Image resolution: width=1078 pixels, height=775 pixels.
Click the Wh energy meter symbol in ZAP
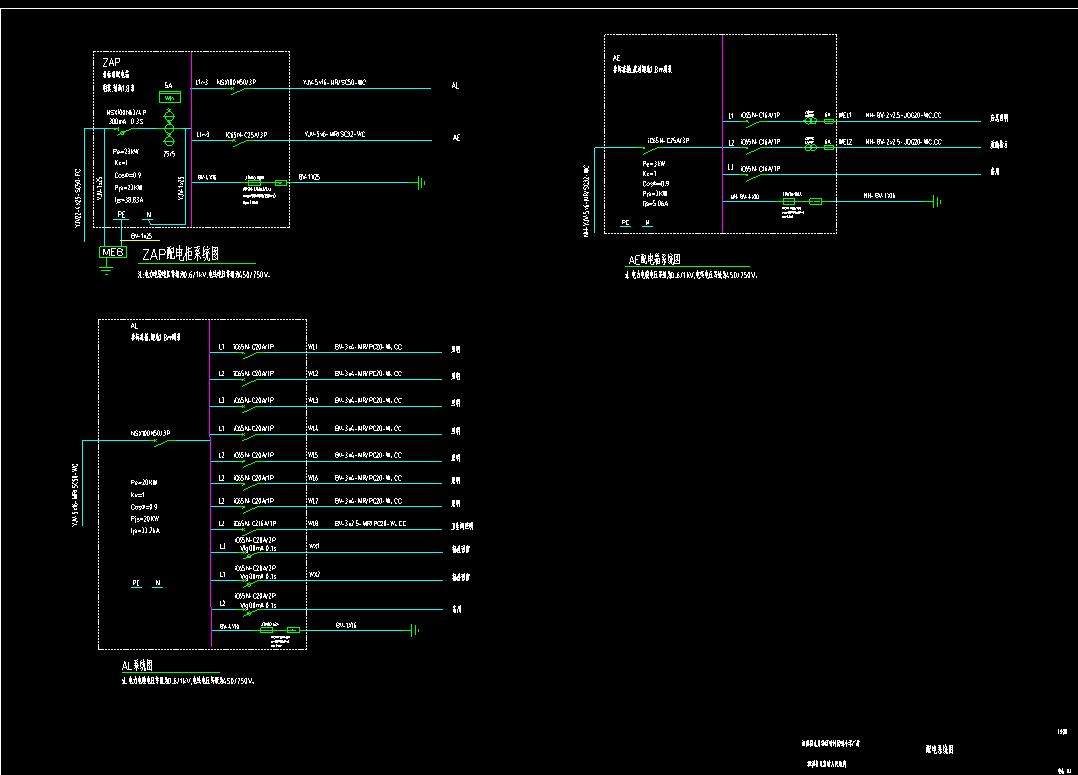(x=169, y=98)
